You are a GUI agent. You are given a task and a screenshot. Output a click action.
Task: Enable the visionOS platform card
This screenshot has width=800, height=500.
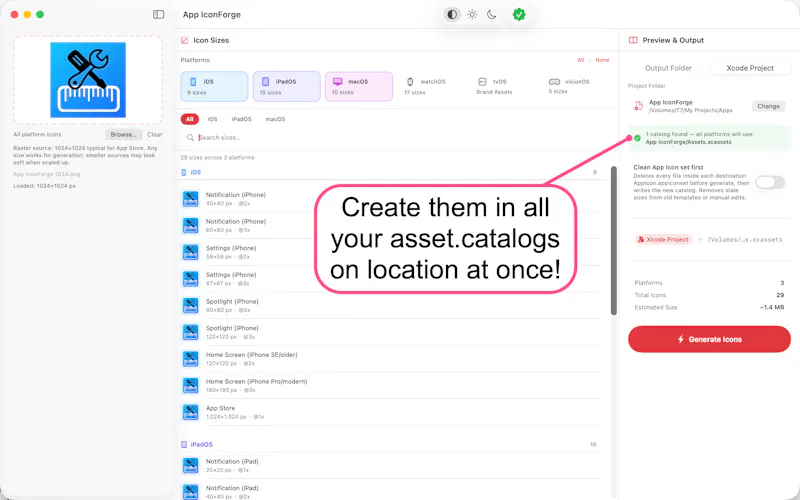576,86
